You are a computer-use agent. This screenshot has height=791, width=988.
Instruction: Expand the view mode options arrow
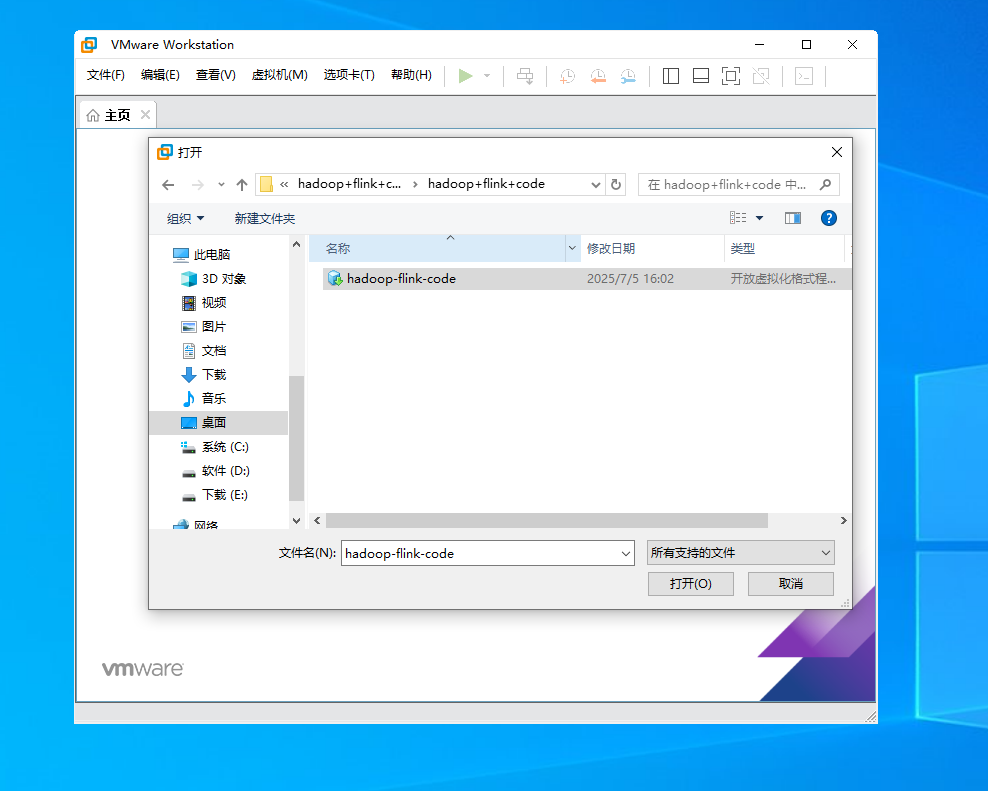pyautogui.click(x=759, y=218)
